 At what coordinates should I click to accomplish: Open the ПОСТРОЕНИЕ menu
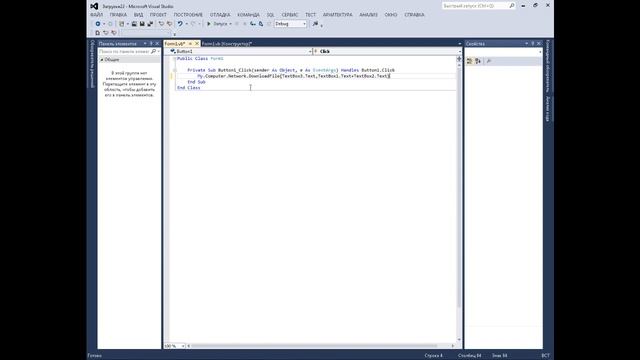click(188, 15)
